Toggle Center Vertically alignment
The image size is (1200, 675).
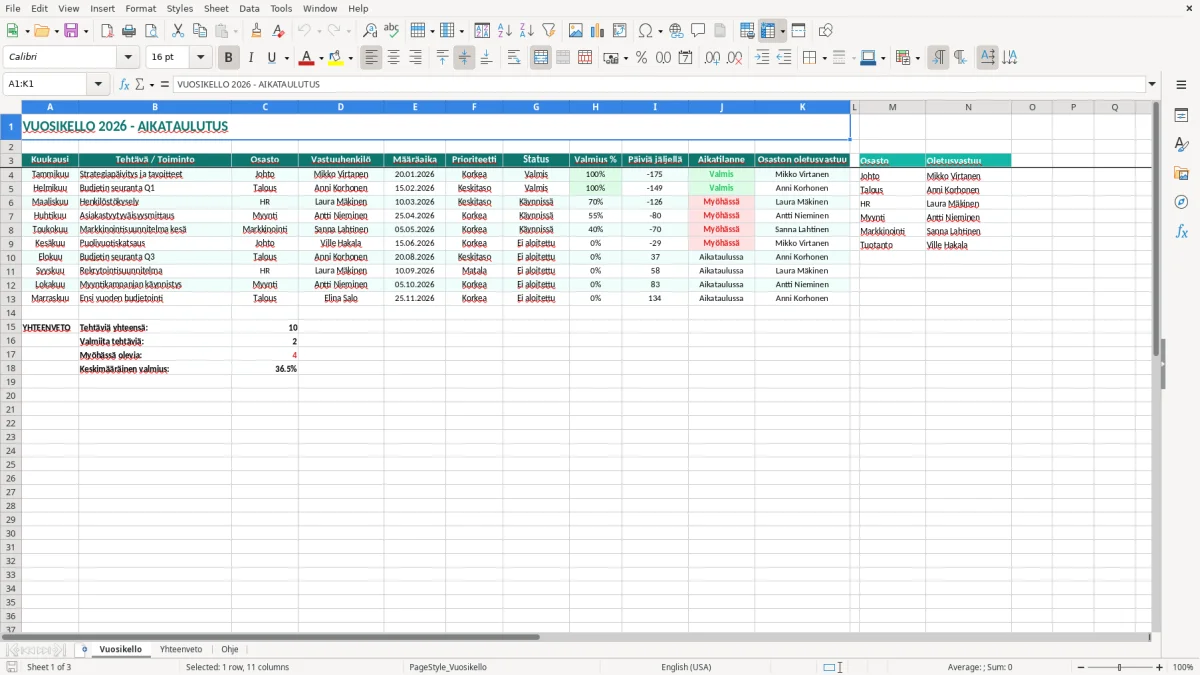(x=464, y=58)
